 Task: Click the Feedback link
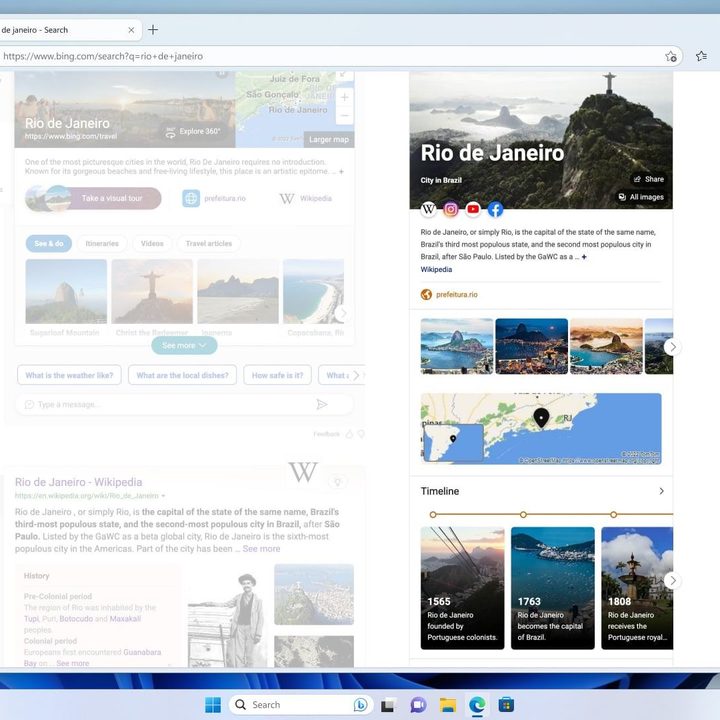[x=326, y=434]
